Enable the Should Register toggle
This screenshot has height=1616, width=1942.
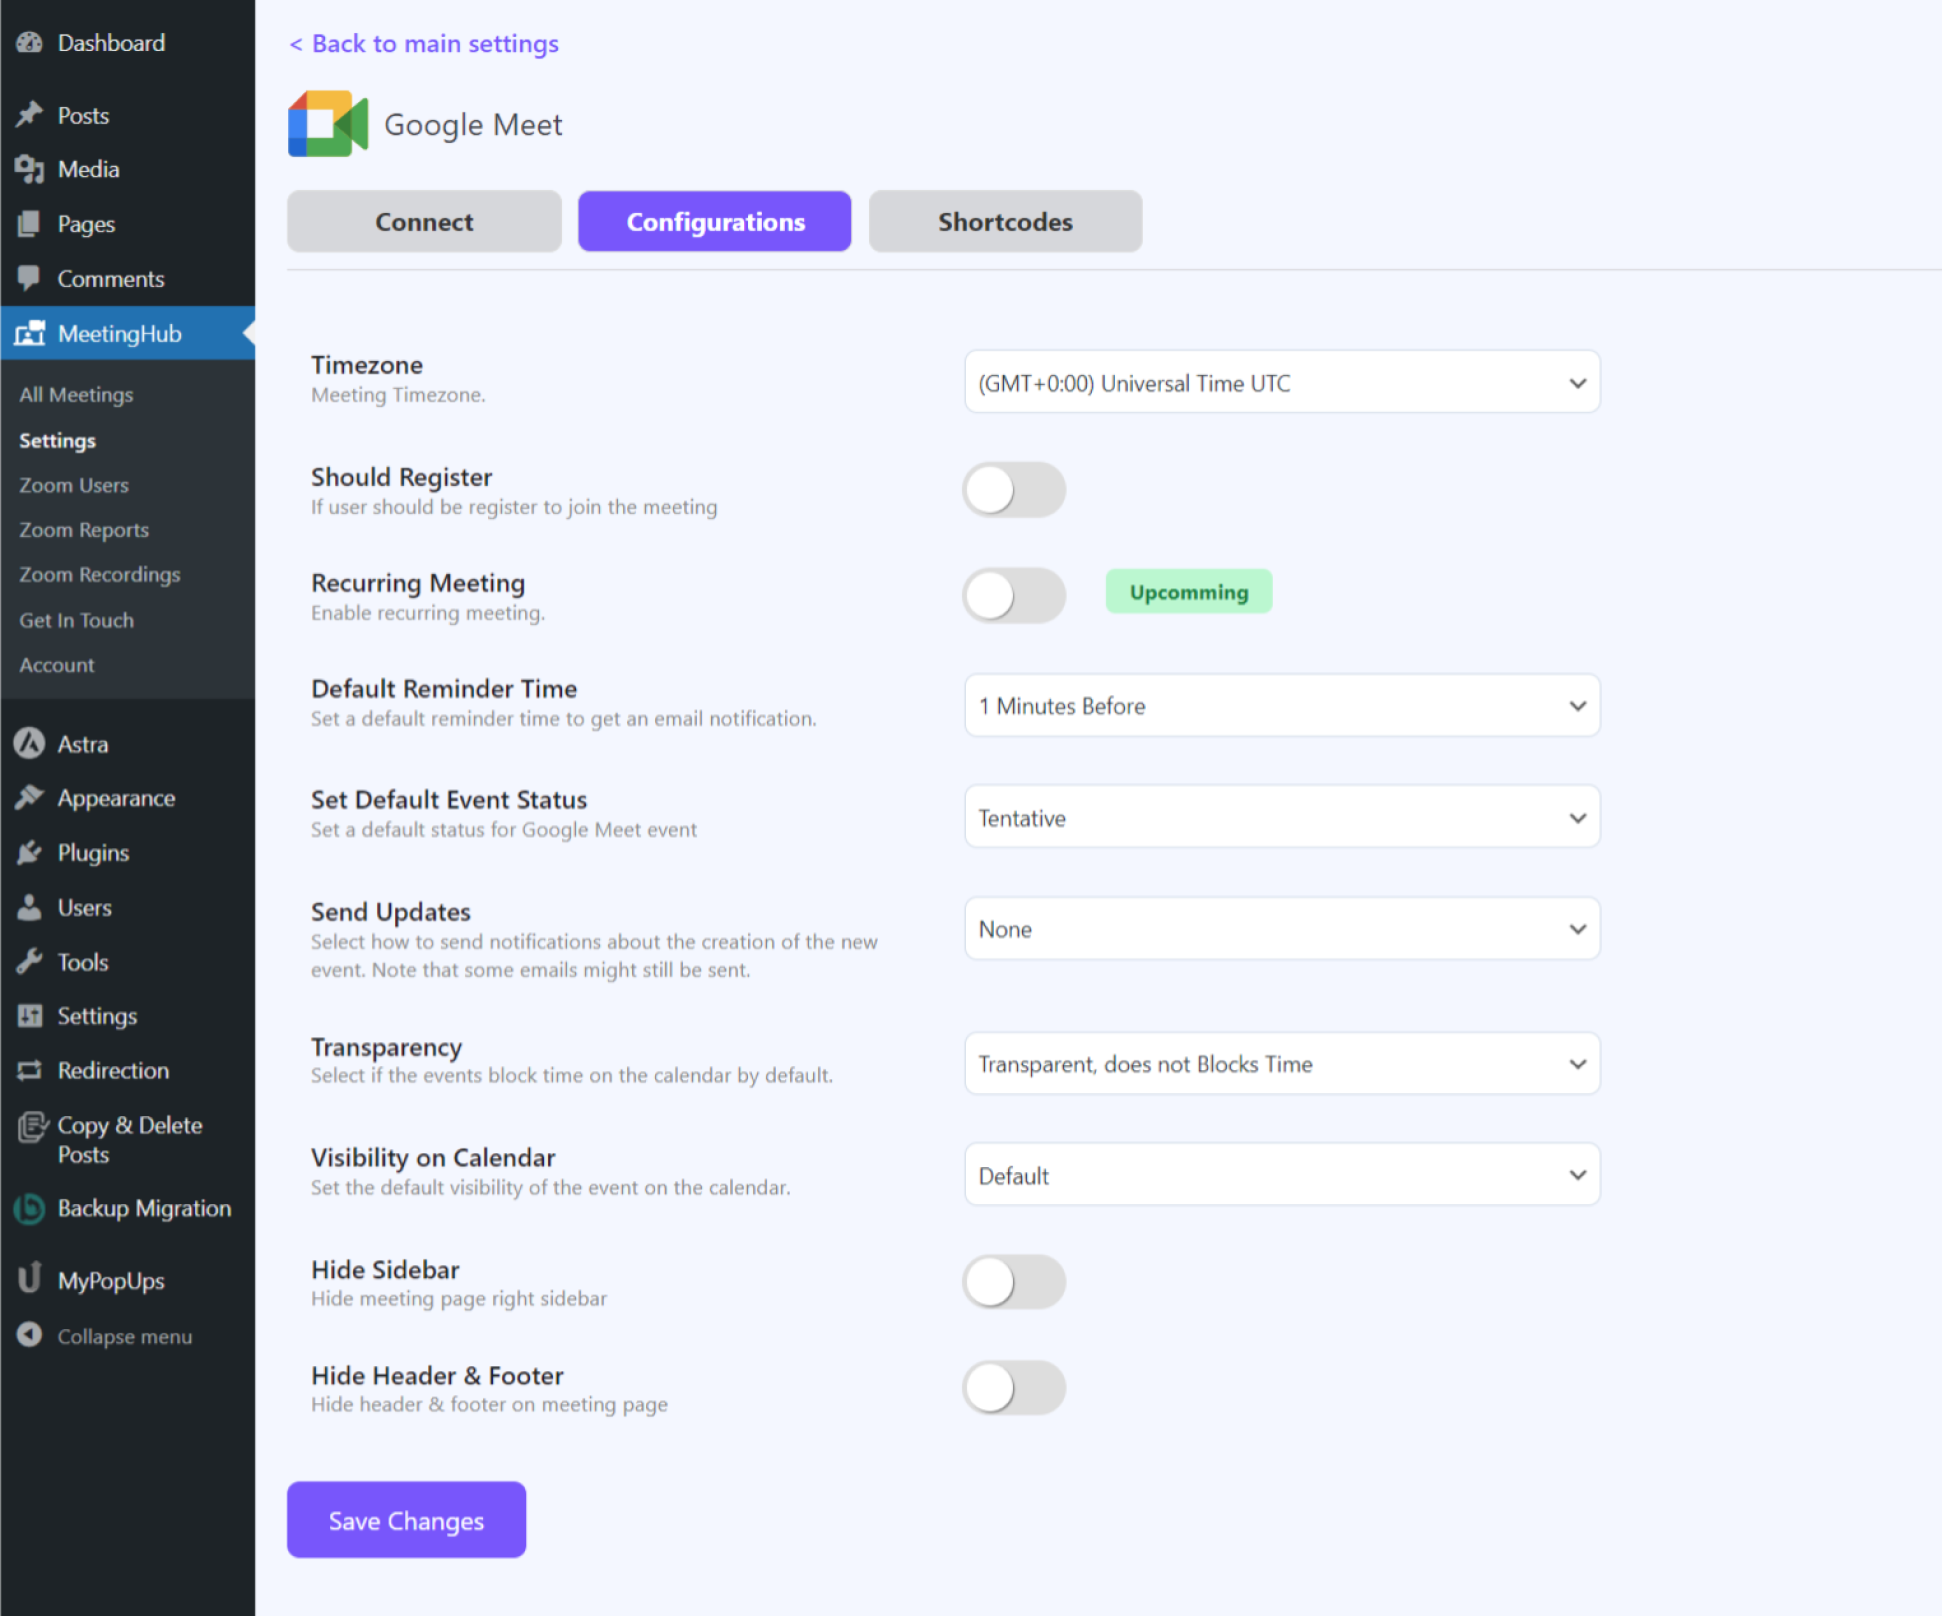pos(1014,490)
